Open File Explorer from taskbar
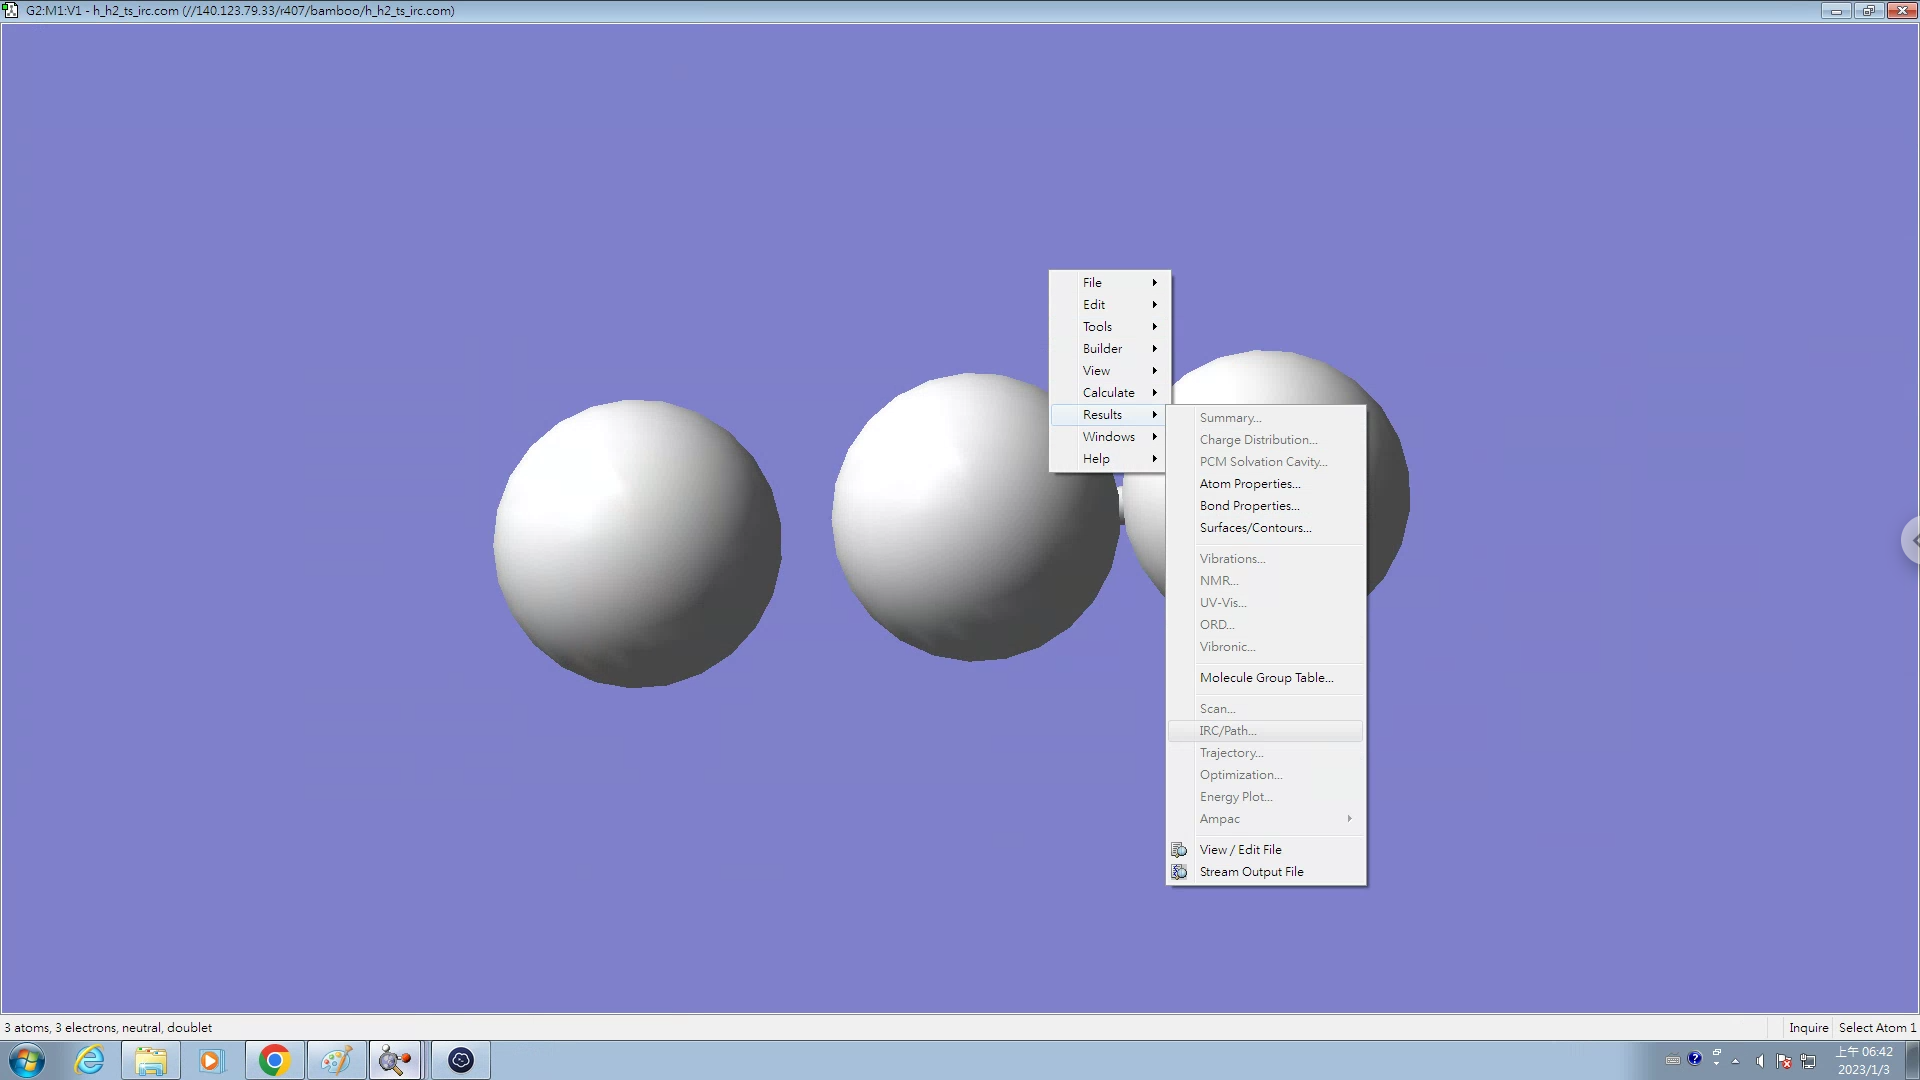1920x1080 pixels. point(151,1060)
